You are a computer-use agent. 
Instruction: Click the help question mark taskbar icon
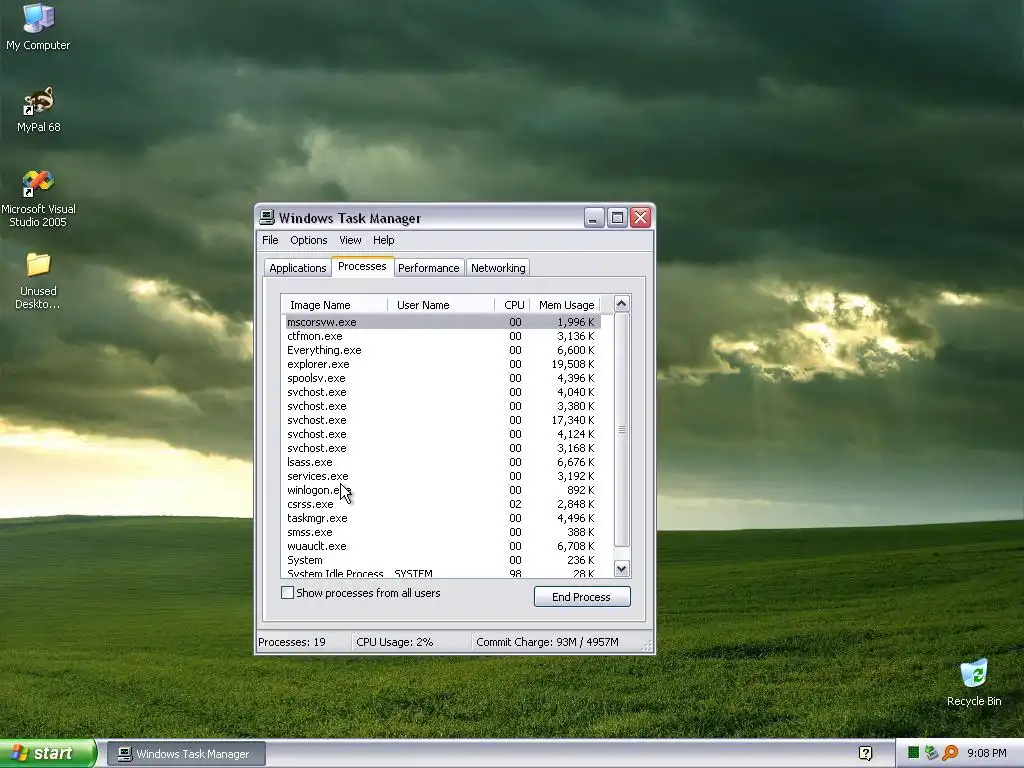[865, 753]
